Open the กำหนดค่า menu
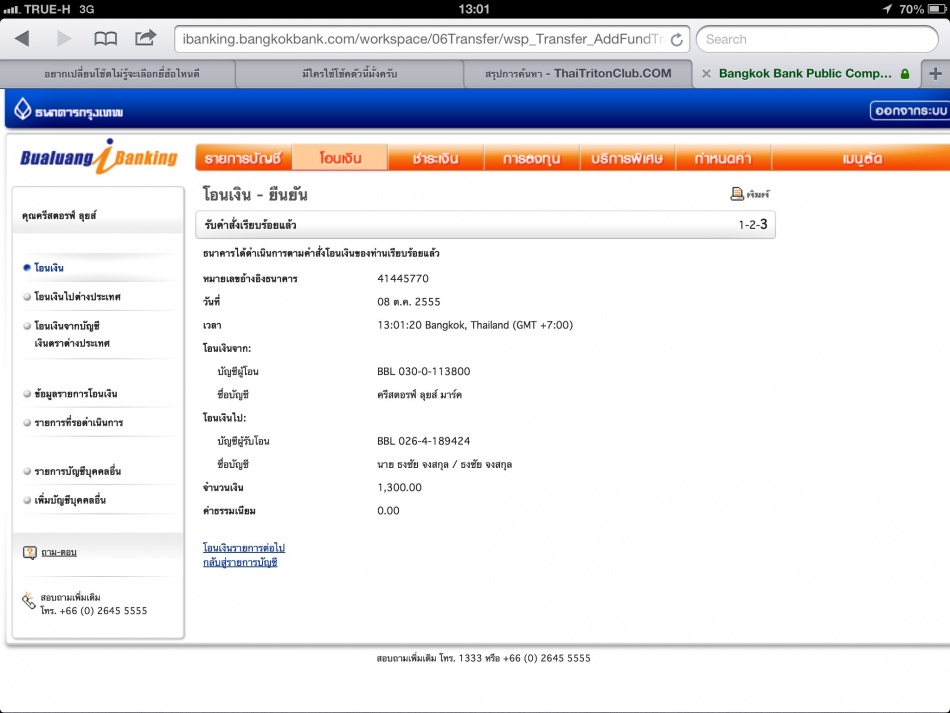The width and height of the screenshot is (950, 713). (723, 159)
